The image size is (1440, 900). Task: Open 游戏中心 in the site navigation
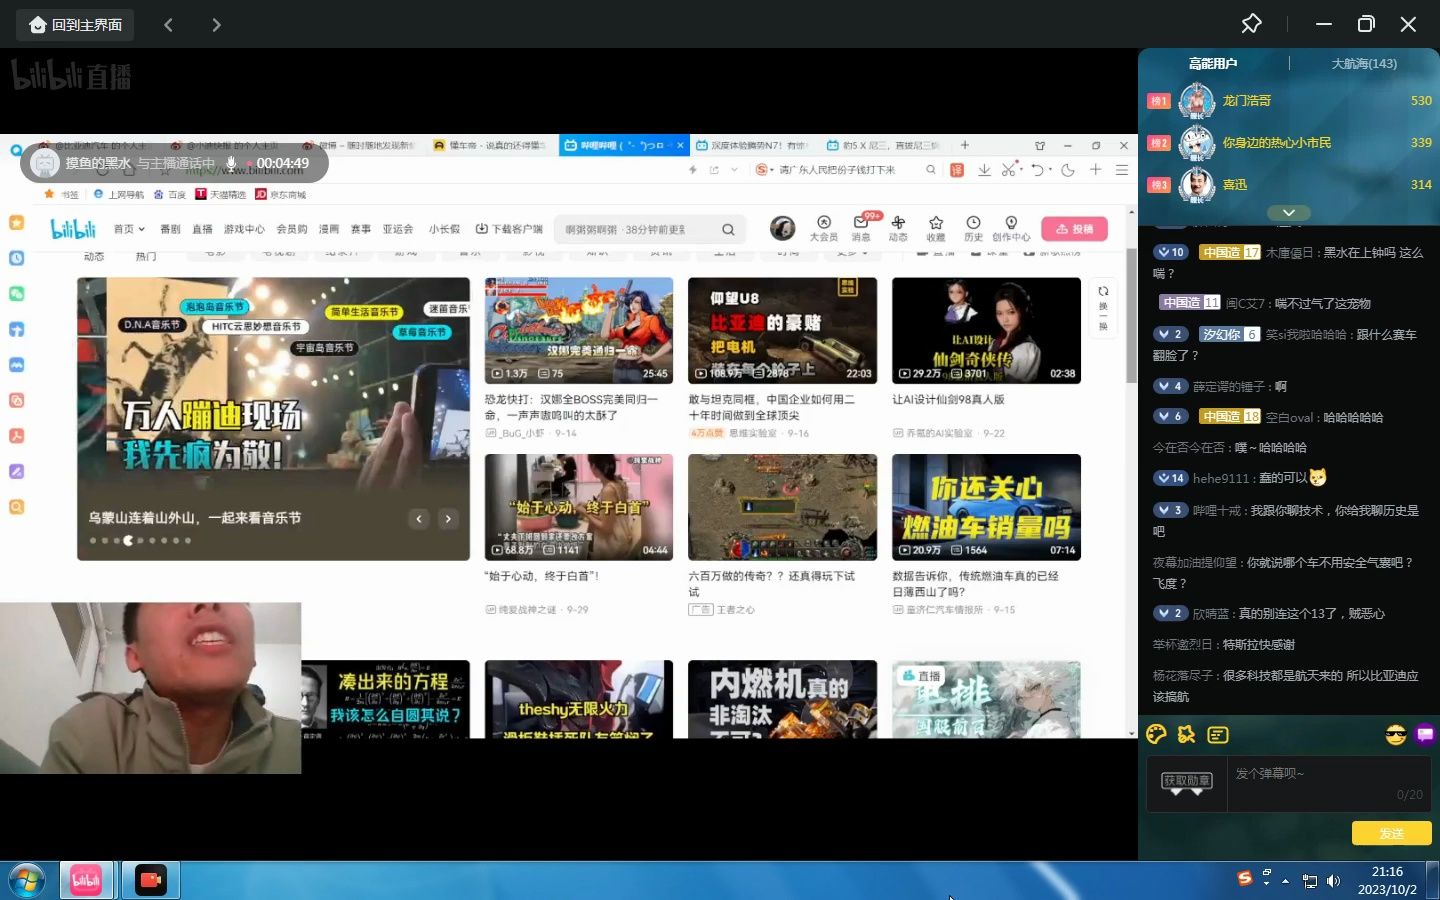[244, 229]
